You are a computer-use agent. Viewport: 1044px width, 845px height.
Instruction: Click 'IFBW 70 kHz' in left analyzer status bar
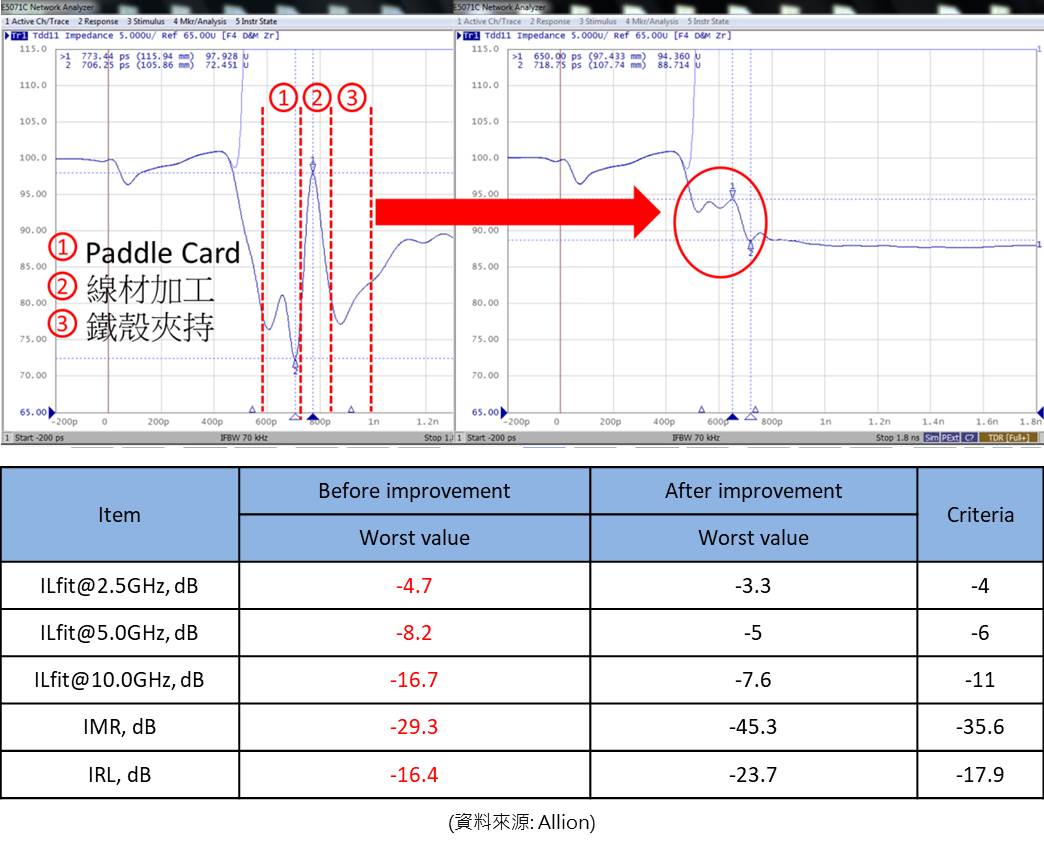244,437
